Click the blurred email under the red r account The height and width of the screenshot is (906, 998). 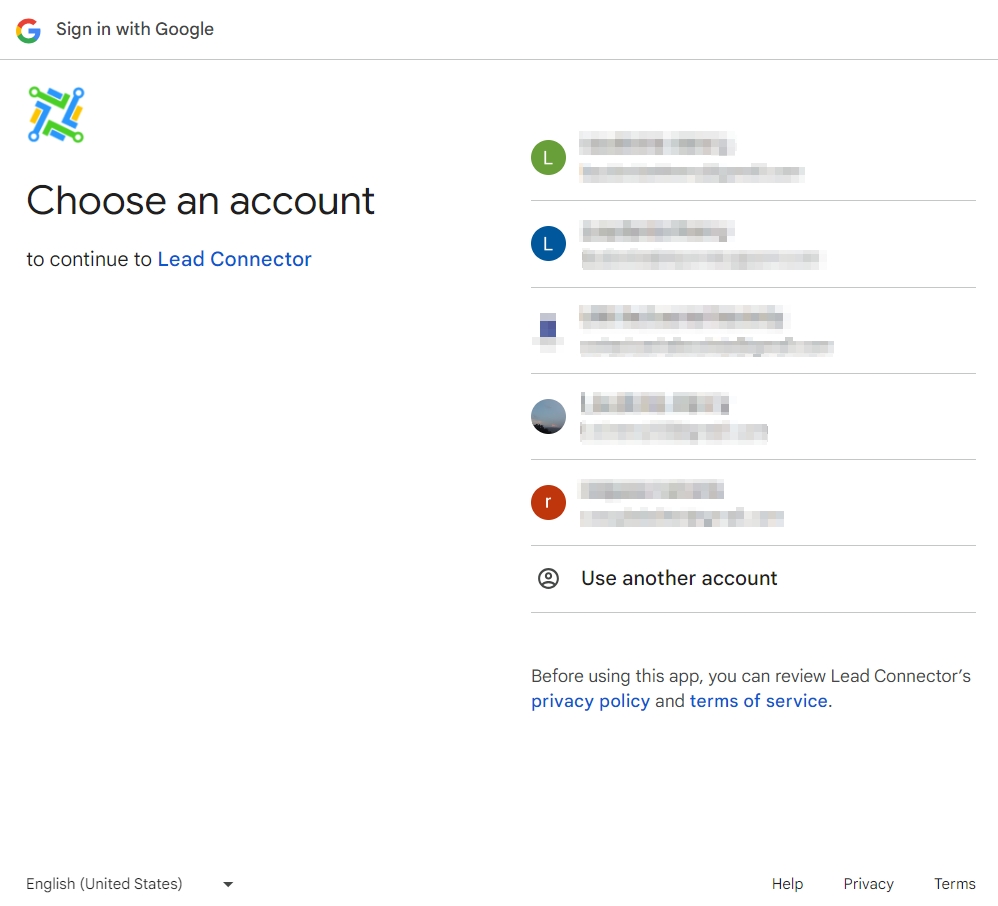[x=682, y=518]
